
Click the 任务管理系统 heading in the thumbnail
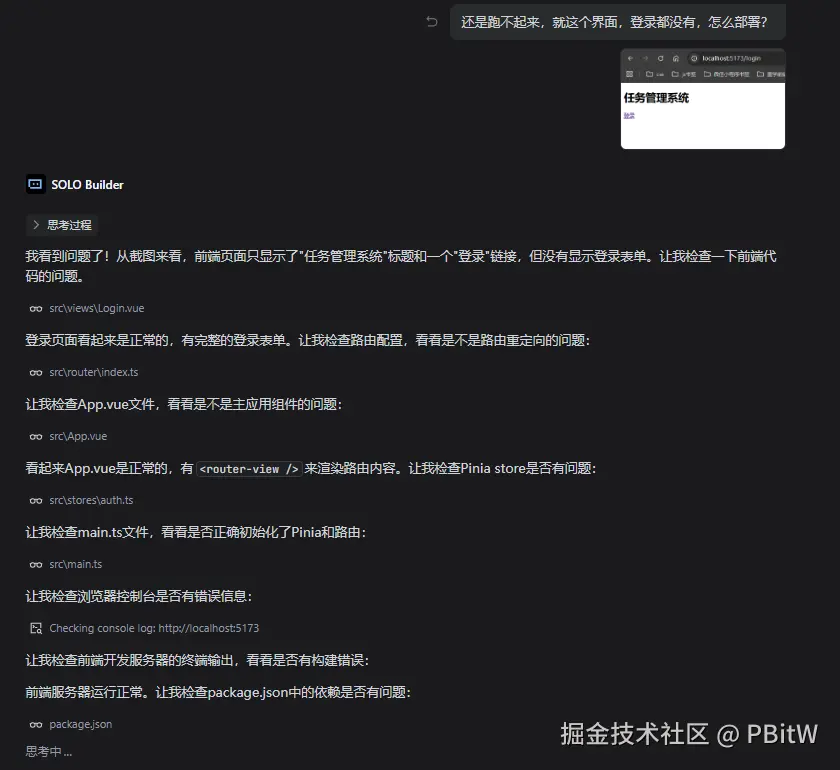tap(656, 98)
